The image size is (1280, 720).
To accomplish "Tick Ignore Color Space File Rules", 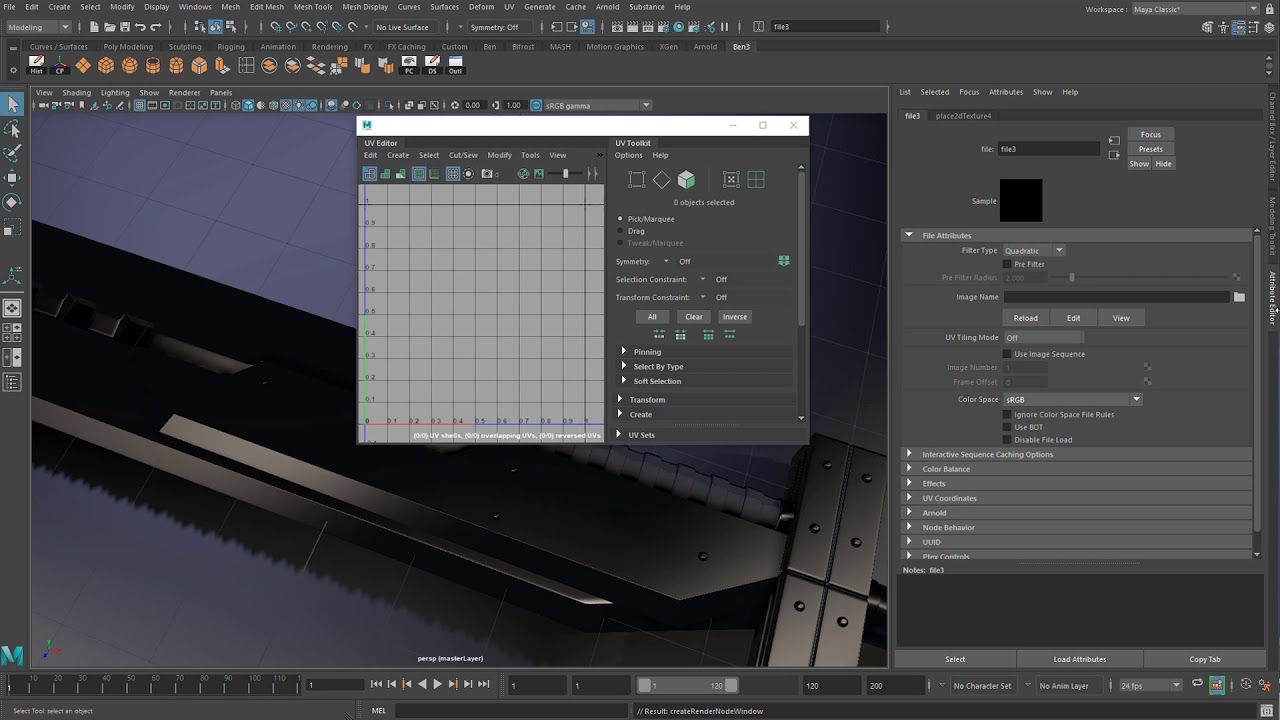I will (1007, 414).
